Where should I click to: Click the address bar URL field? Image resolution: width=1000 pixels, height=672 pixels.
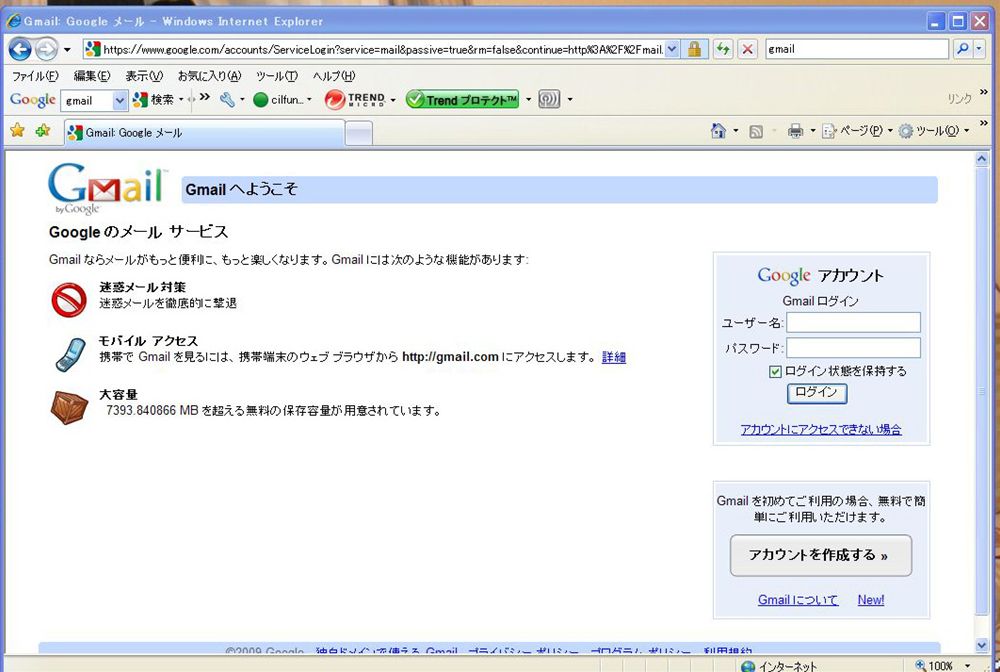pos(383,49)
